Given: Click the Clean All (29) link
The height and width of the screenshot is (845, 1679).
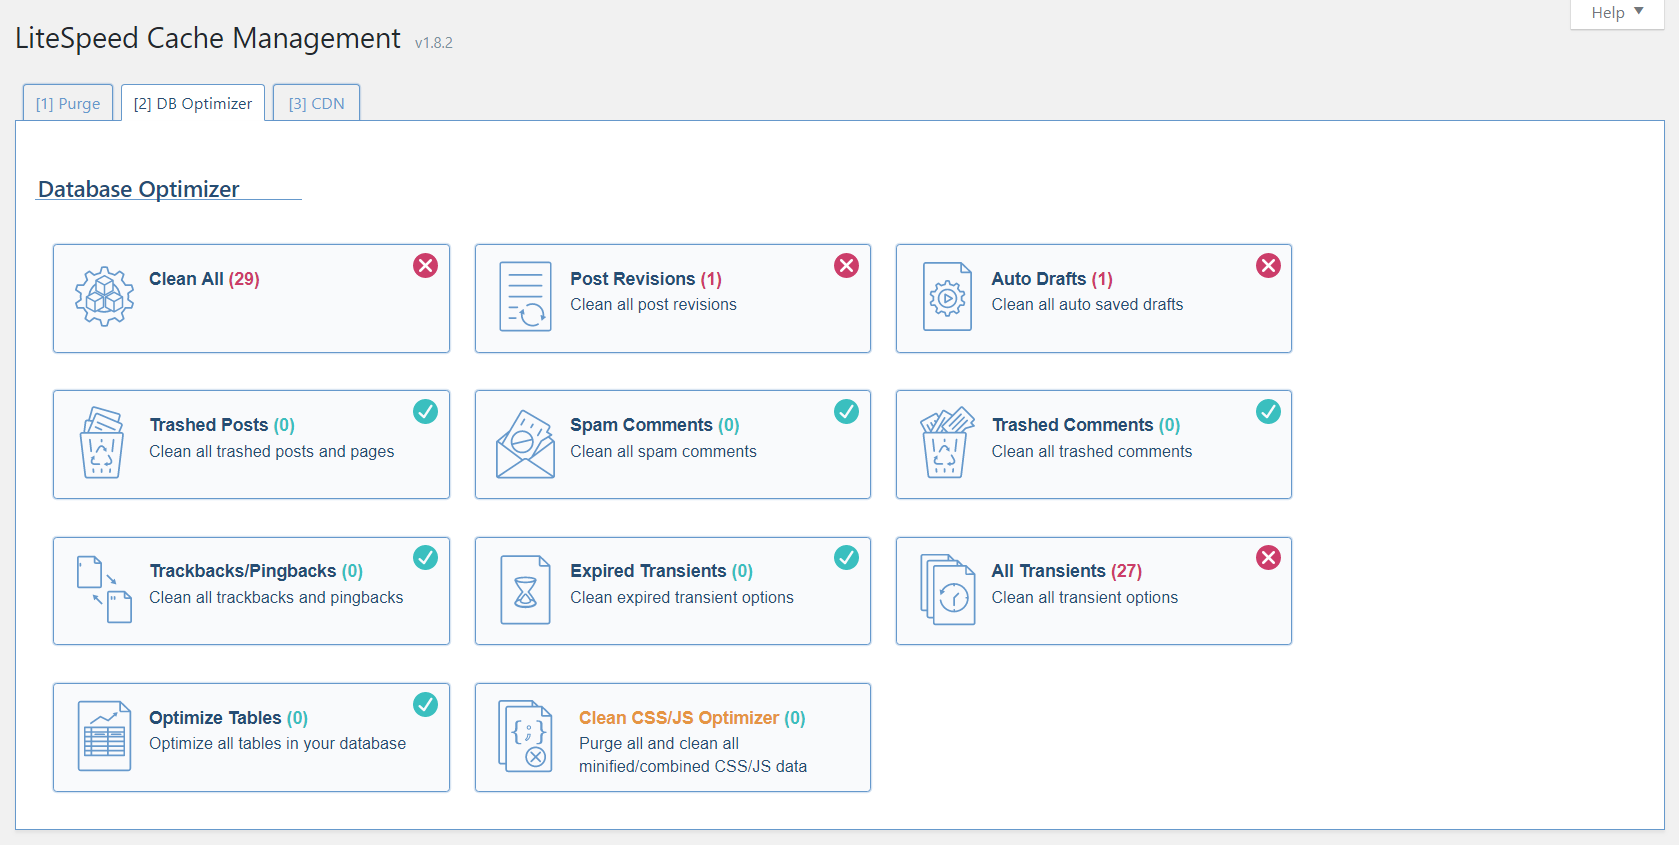Looking at the screenshot, I should 204,279.
